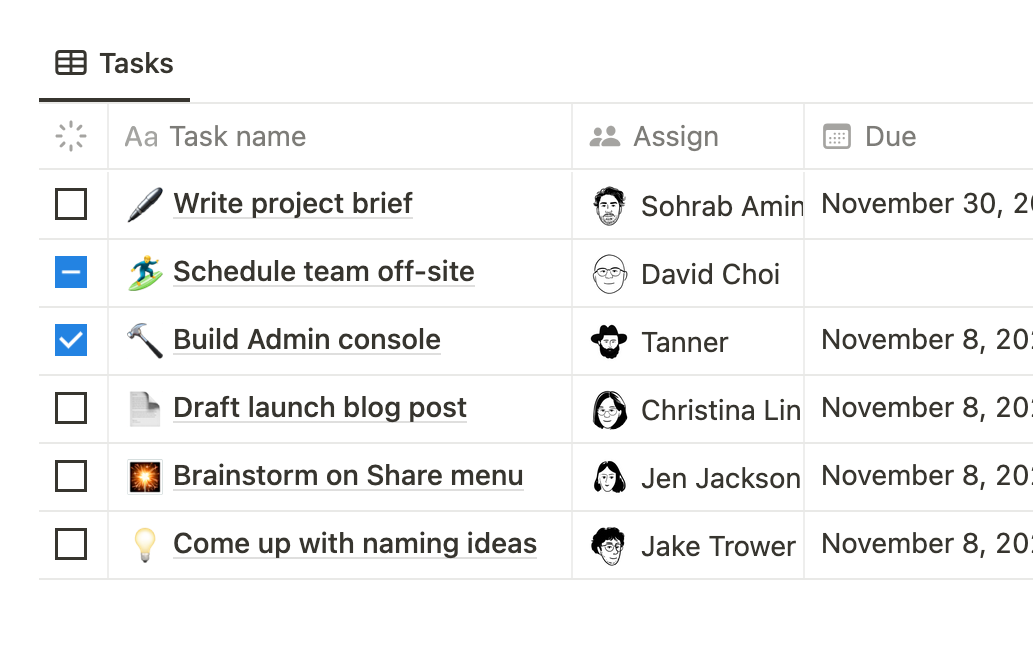The height and width of the screenshot is (645, 1033).
Task: Toggle the Schedule team off-site partial checkbox
Action: (x=71, y=272)
